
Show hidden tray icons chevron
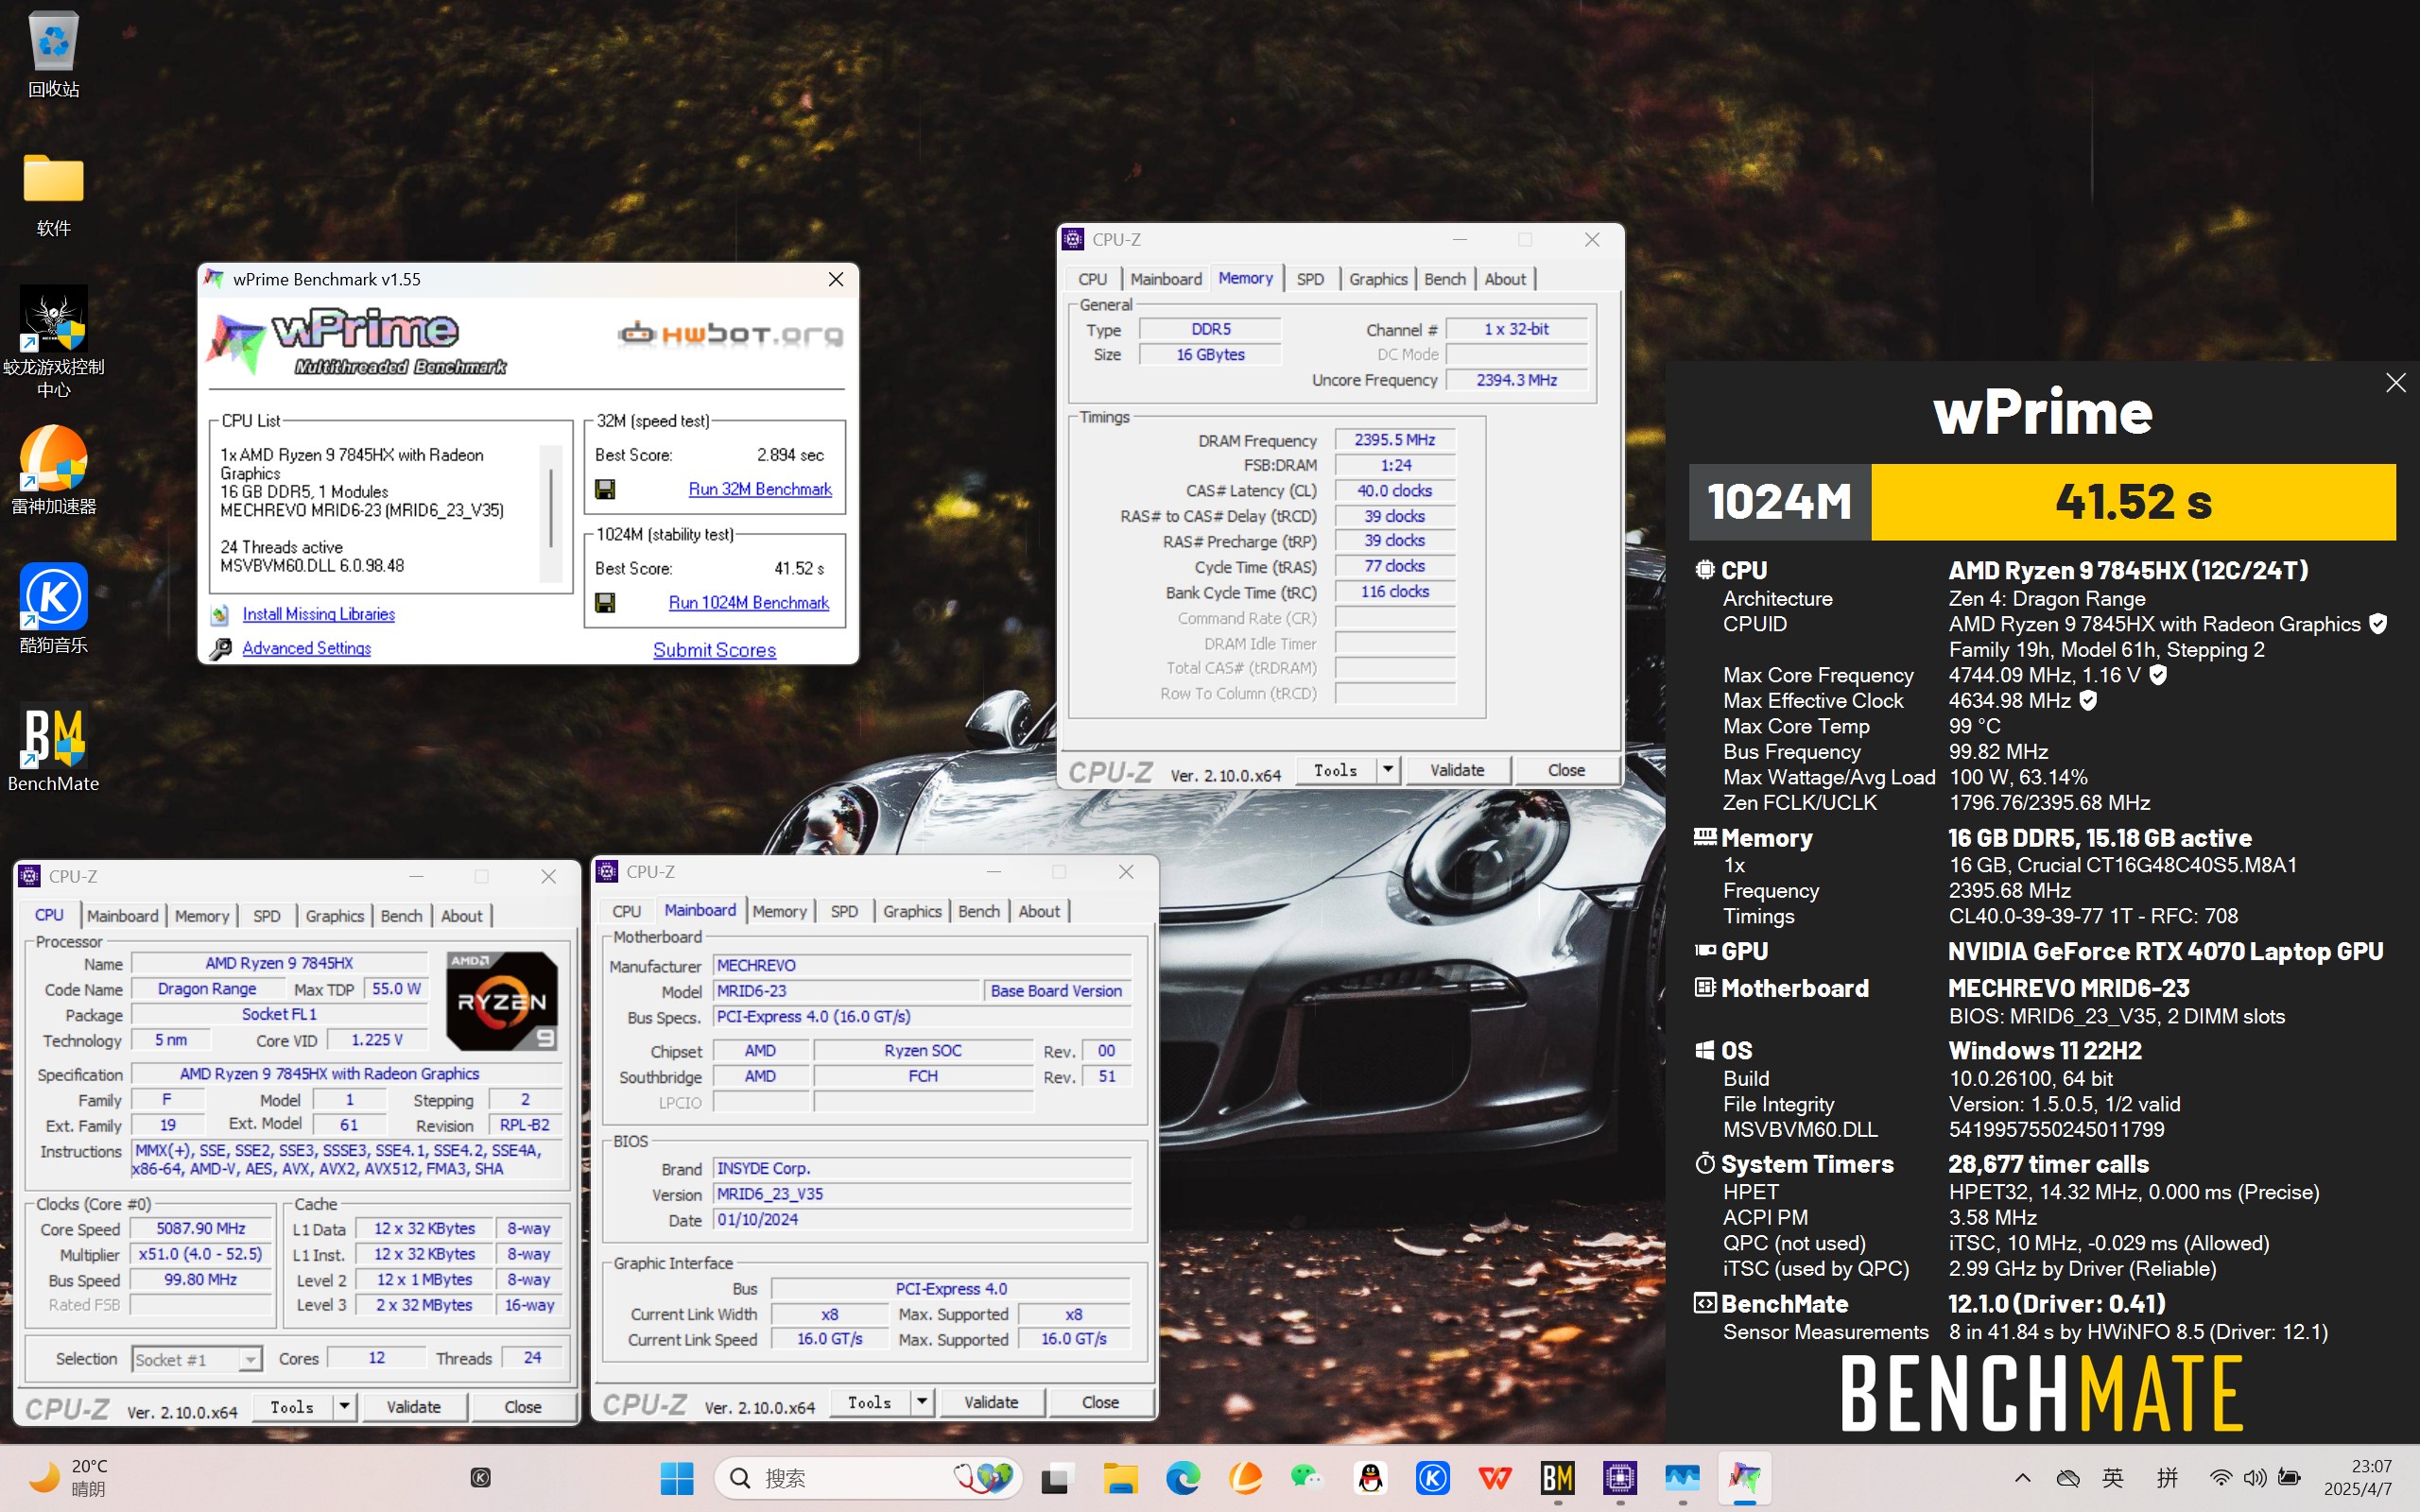[x=2023, y=1478]
